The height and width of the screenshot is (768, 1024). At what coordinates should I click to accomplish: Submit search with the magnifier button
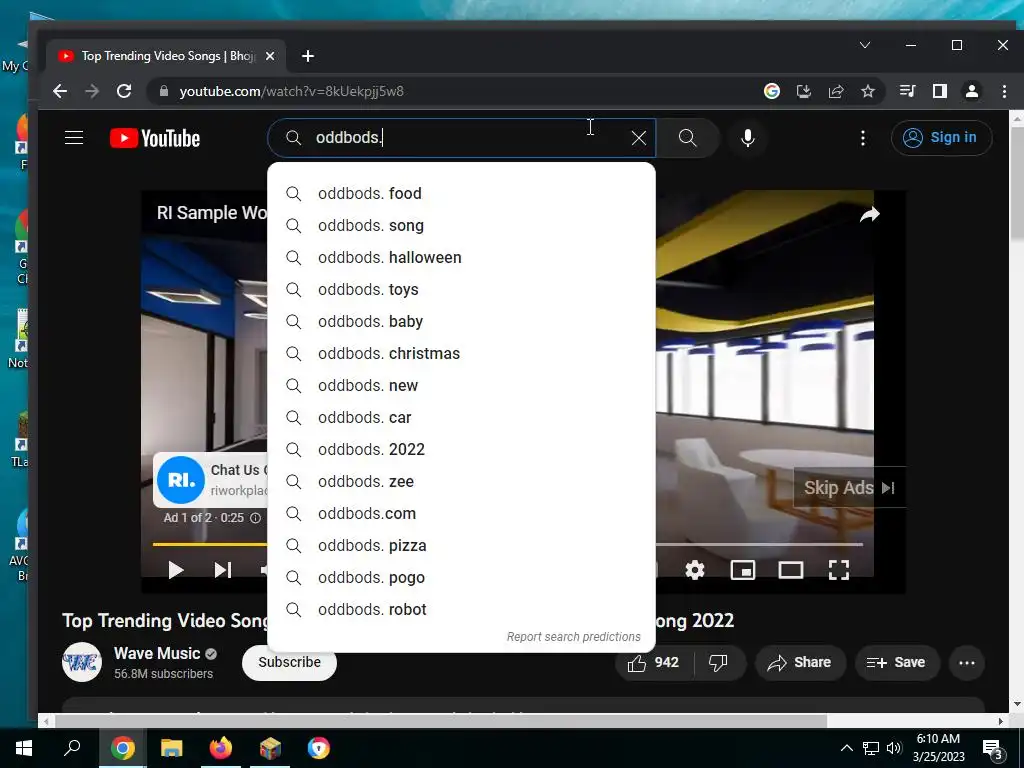(687, 138)
